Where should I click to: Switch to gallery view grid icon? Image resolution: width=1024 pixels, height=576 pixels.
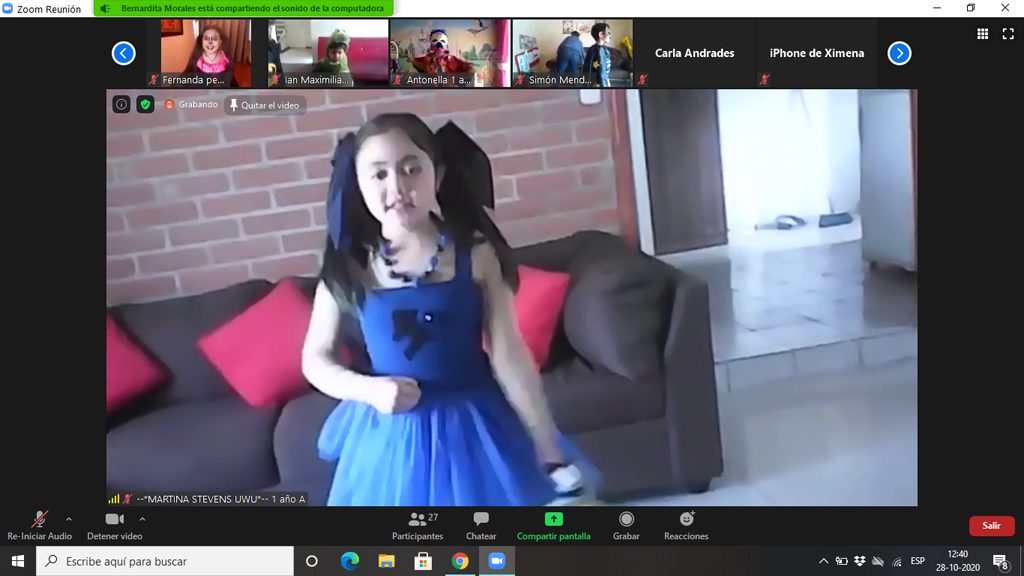[x=982, y=33]
